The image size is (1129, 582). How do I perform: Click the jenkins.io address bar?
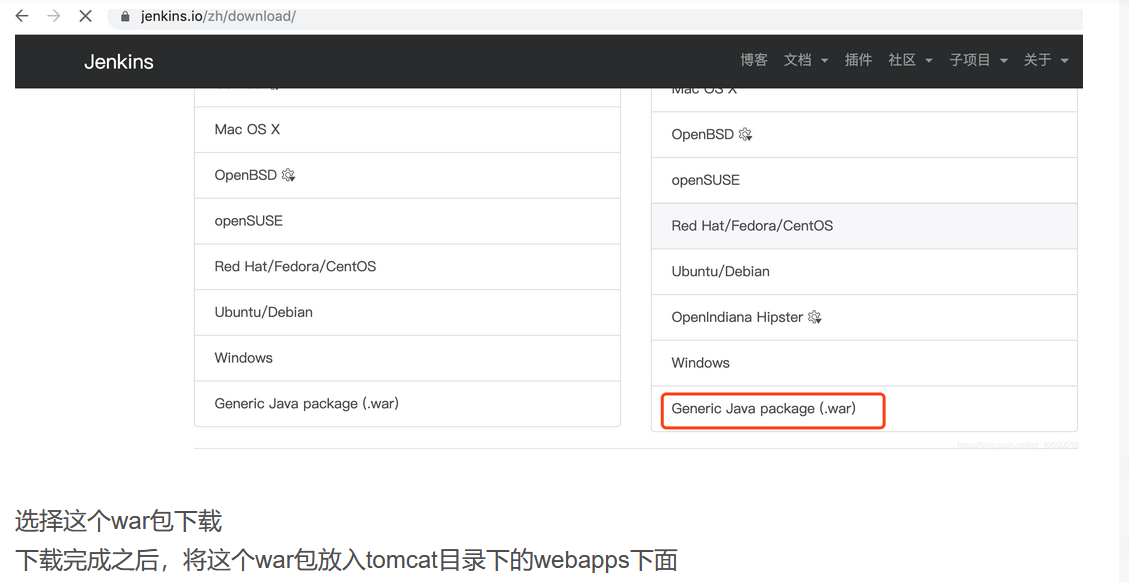pyautogui.click(x=595, y=17)
